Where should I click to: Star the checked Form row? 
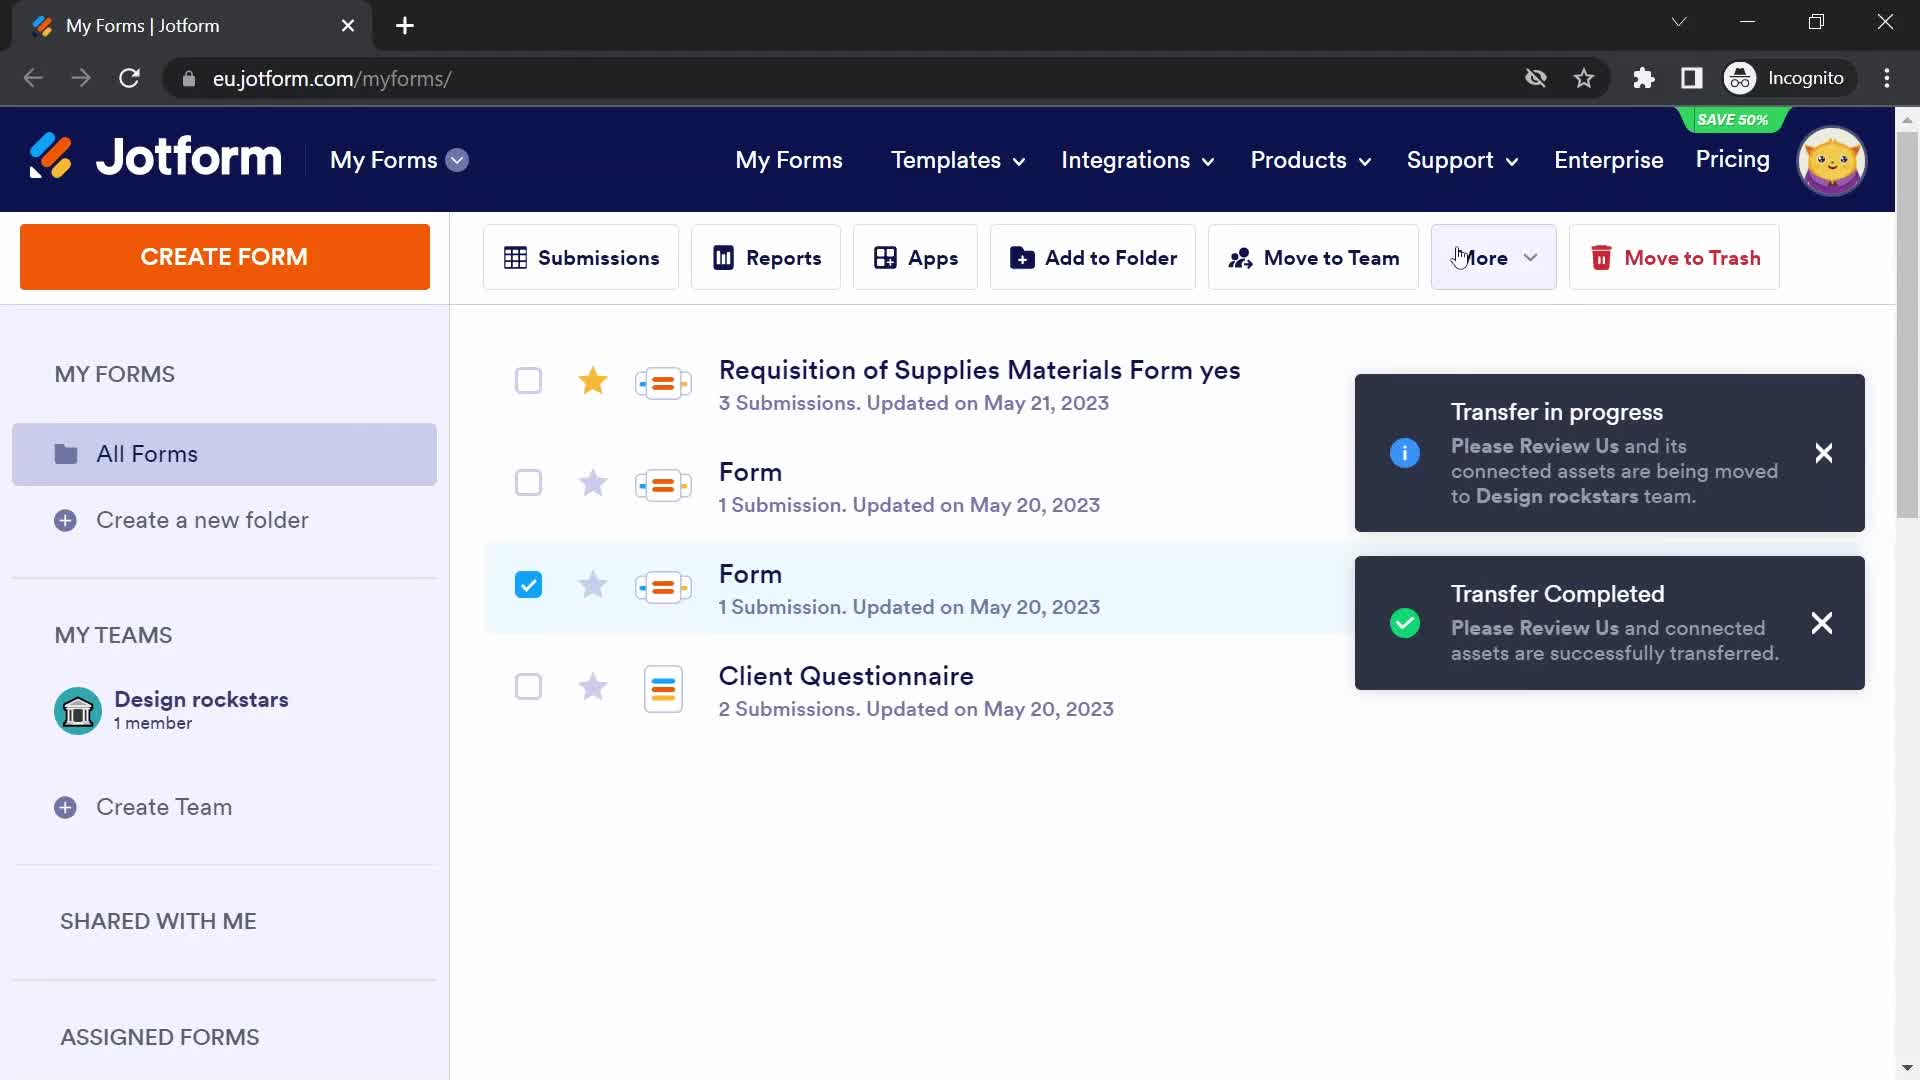pyautogui.click(x=593, y=585)
